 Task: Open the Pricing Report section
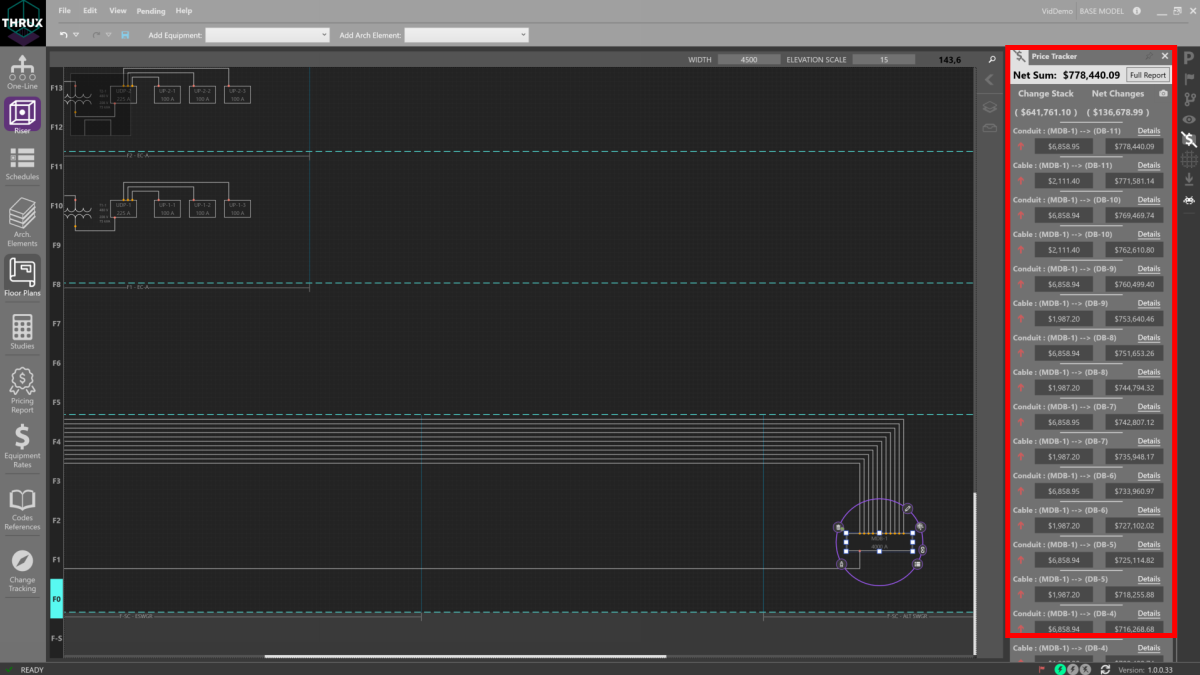point(22,388)
